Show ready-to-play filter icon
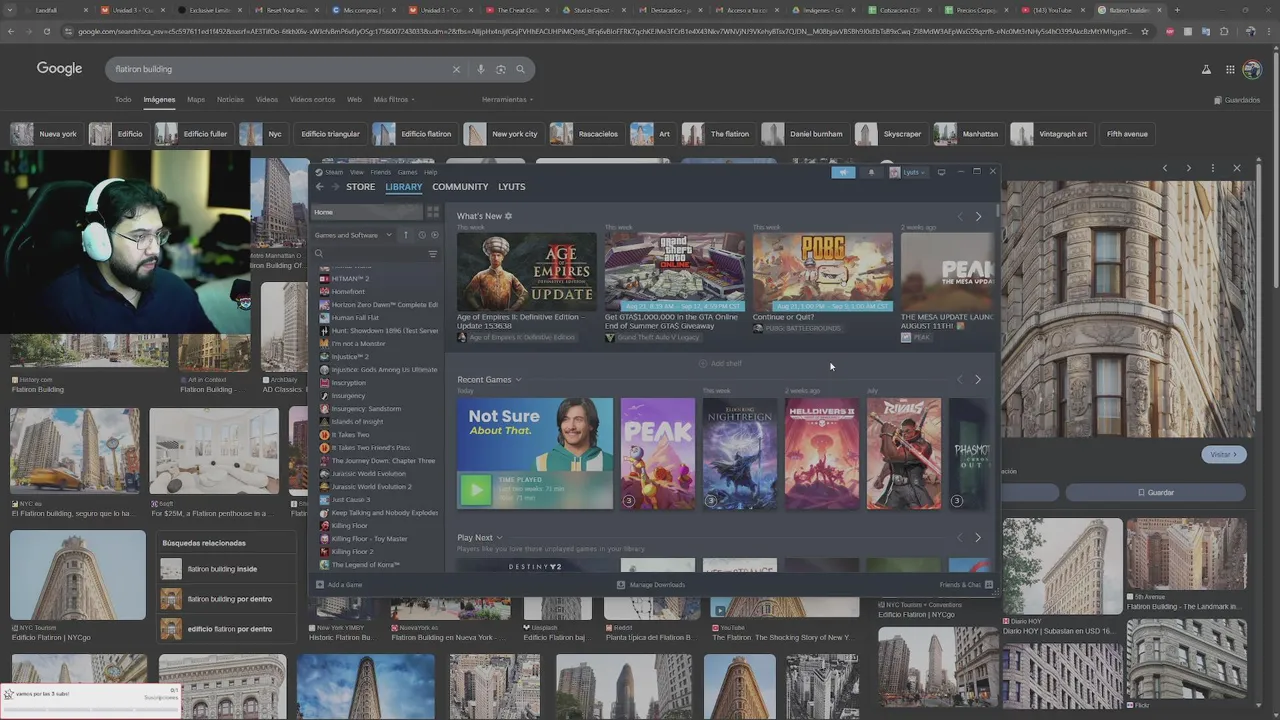The width and height of the screenshot is (1280, 720). coord(434,235)
